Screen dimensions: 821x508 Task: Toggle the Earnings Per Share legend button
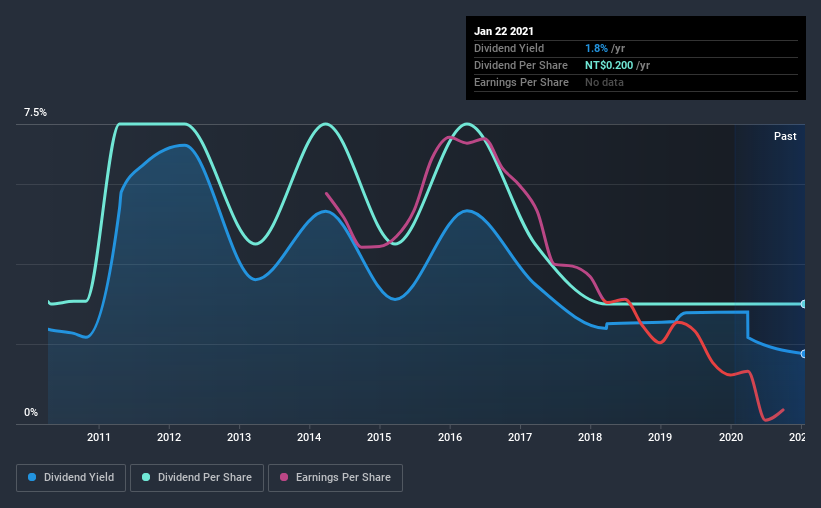(x=335, y=478)
